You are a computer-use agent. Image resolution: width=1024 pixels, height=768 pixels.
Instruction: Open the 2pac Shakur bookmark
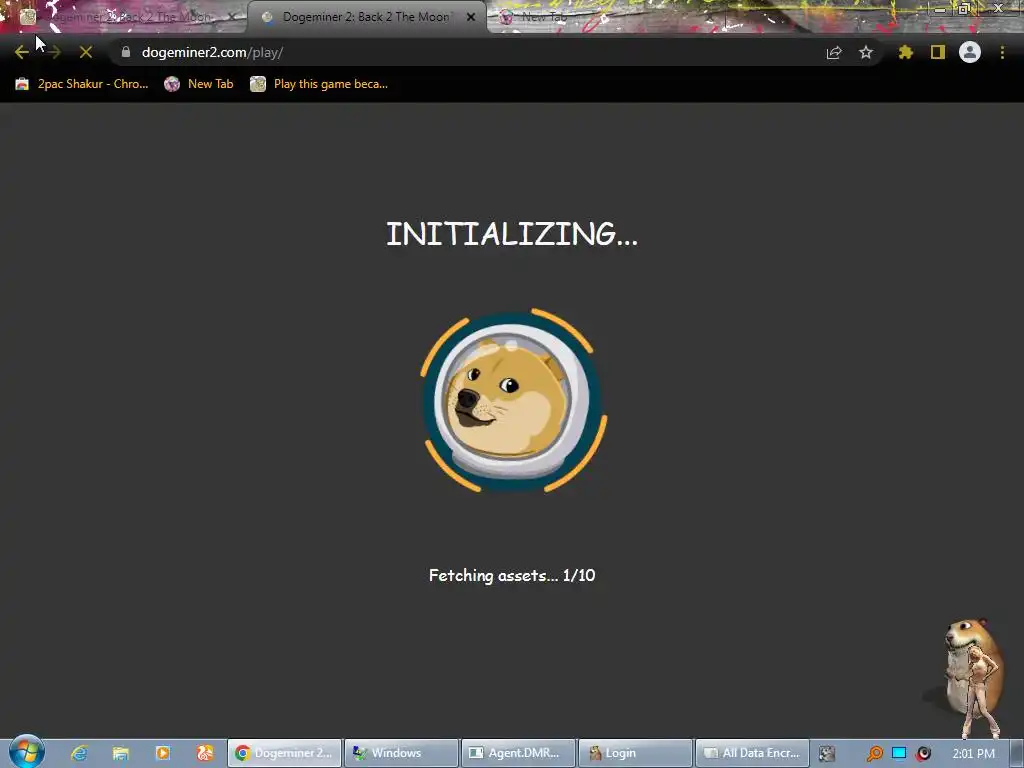(82, 84)
